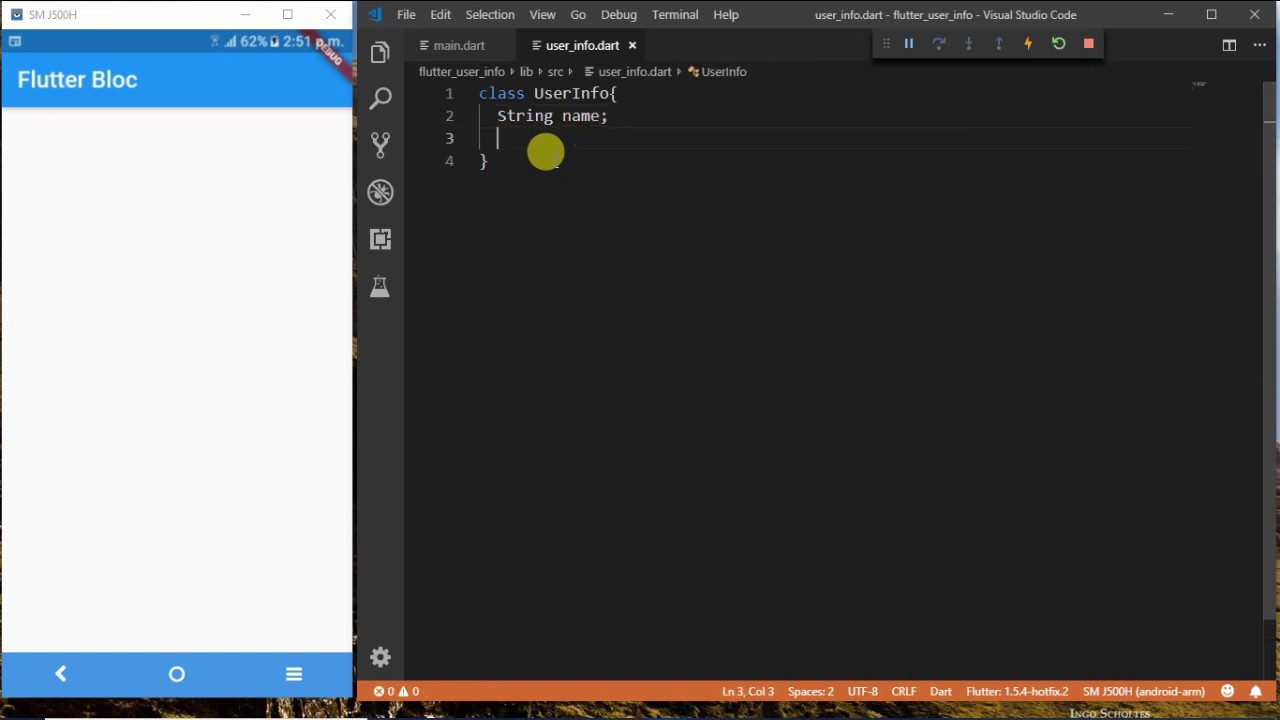
Task: Select device SM J500H (android-arm)
Action: 1144,692
